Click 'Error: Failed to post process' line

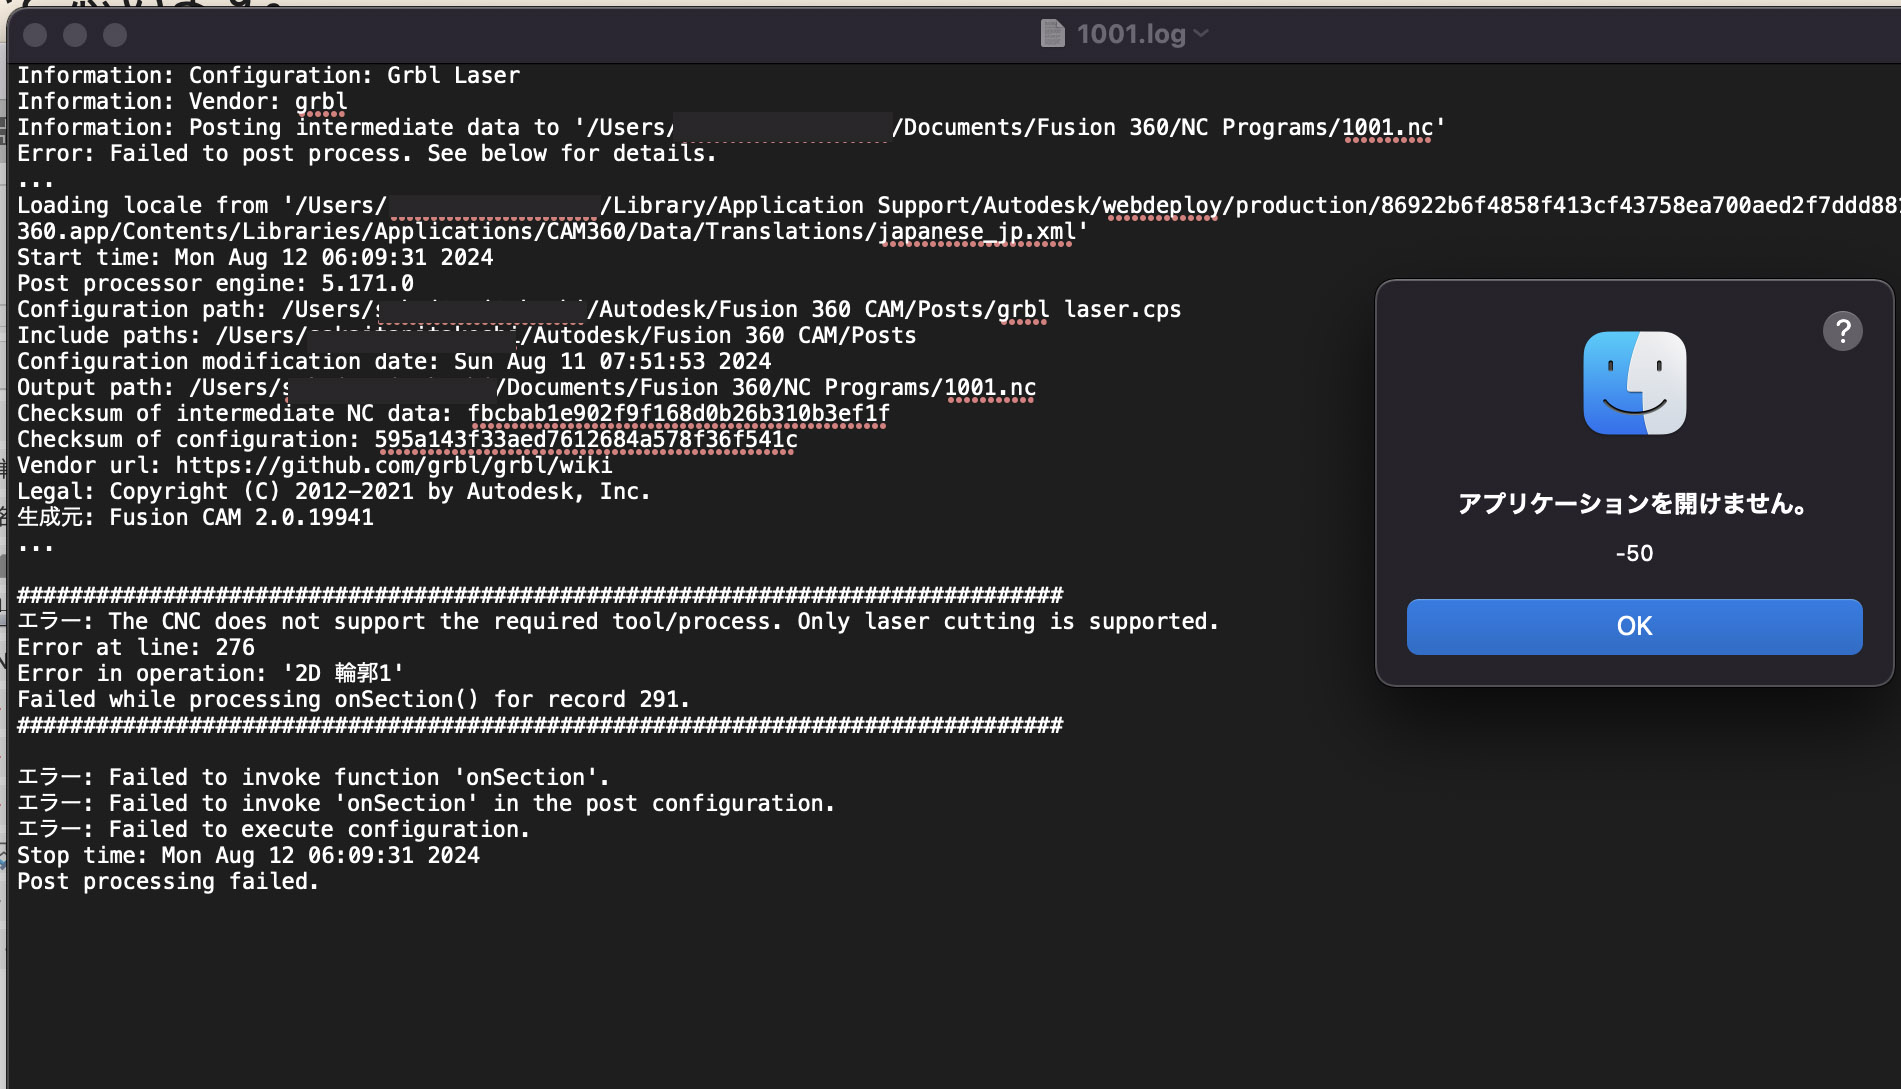click(366, 153)
